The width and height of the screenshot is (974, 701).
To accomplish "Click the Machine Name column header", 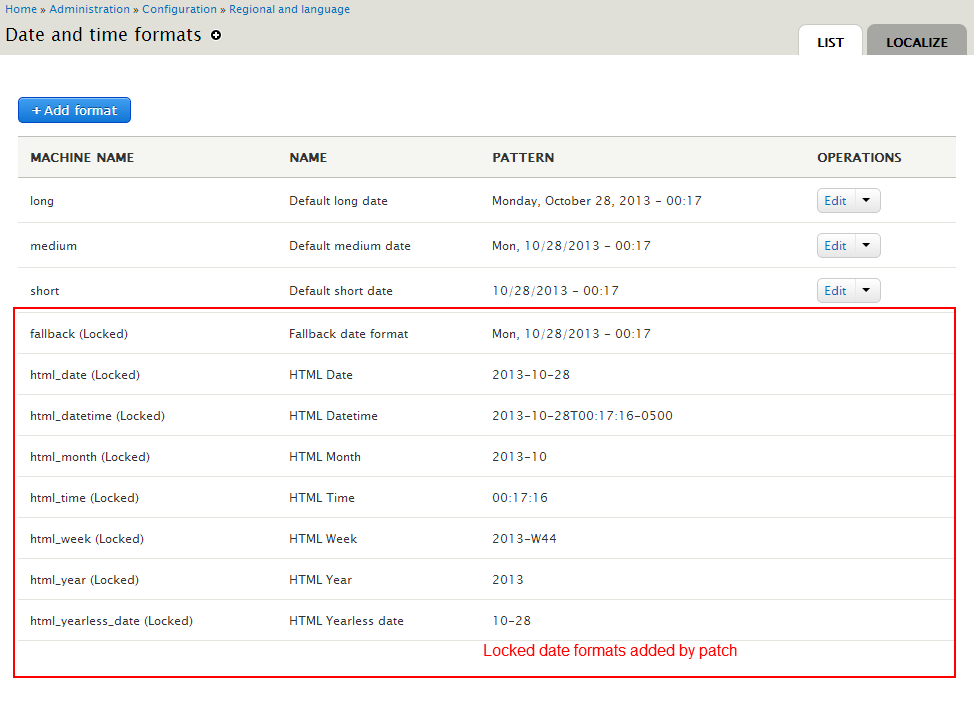I will click(x=82, y=158).
